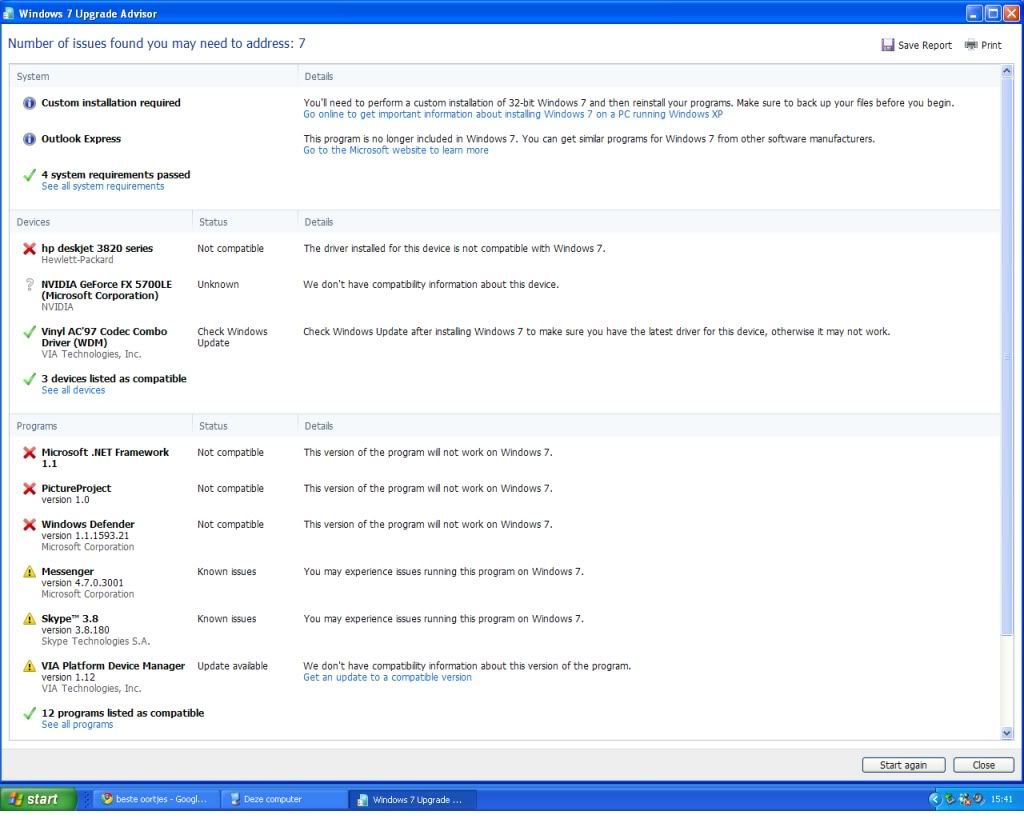This screenshot has width=1024, height=819.
Task: Click the Save Report text label
Action: 925,45
